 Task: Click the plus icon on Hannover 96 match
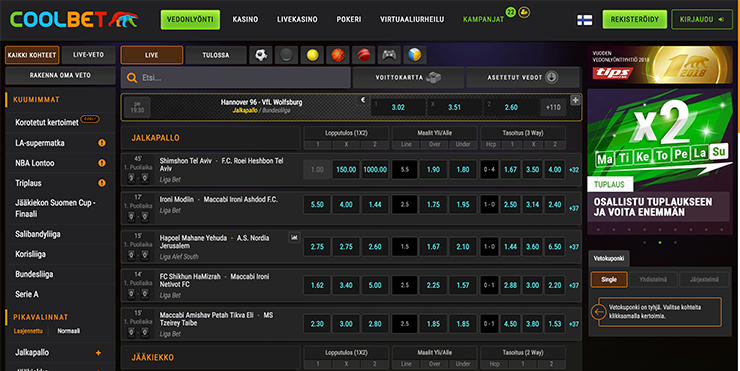575,100
